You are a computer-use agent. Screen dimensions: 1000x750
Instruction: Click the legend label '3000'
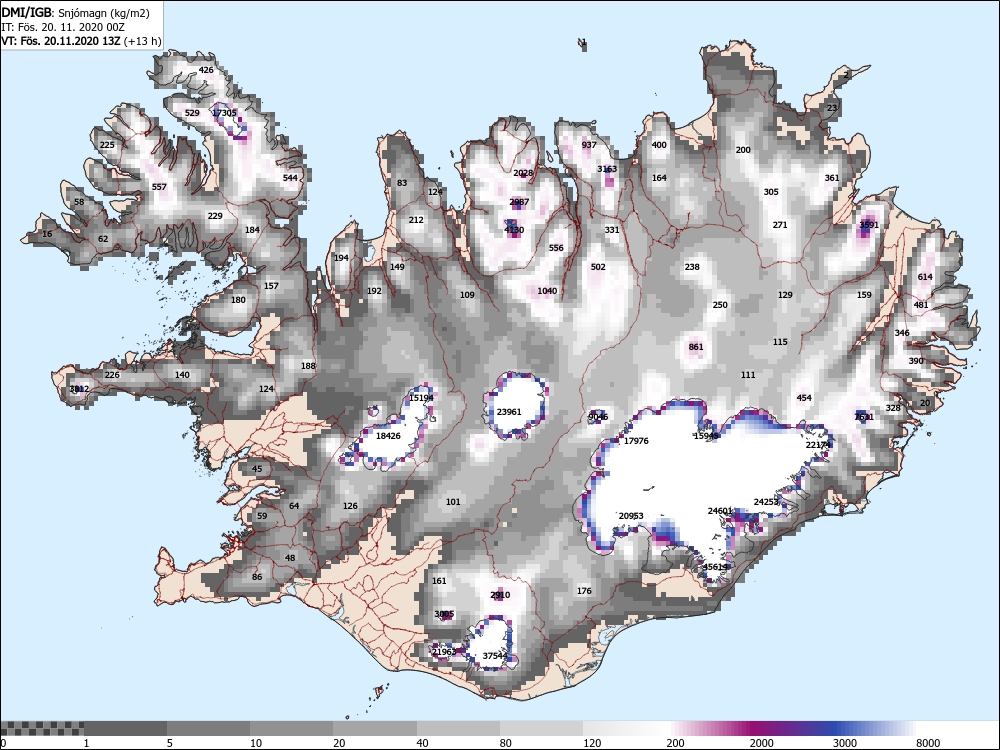point(845,743)
